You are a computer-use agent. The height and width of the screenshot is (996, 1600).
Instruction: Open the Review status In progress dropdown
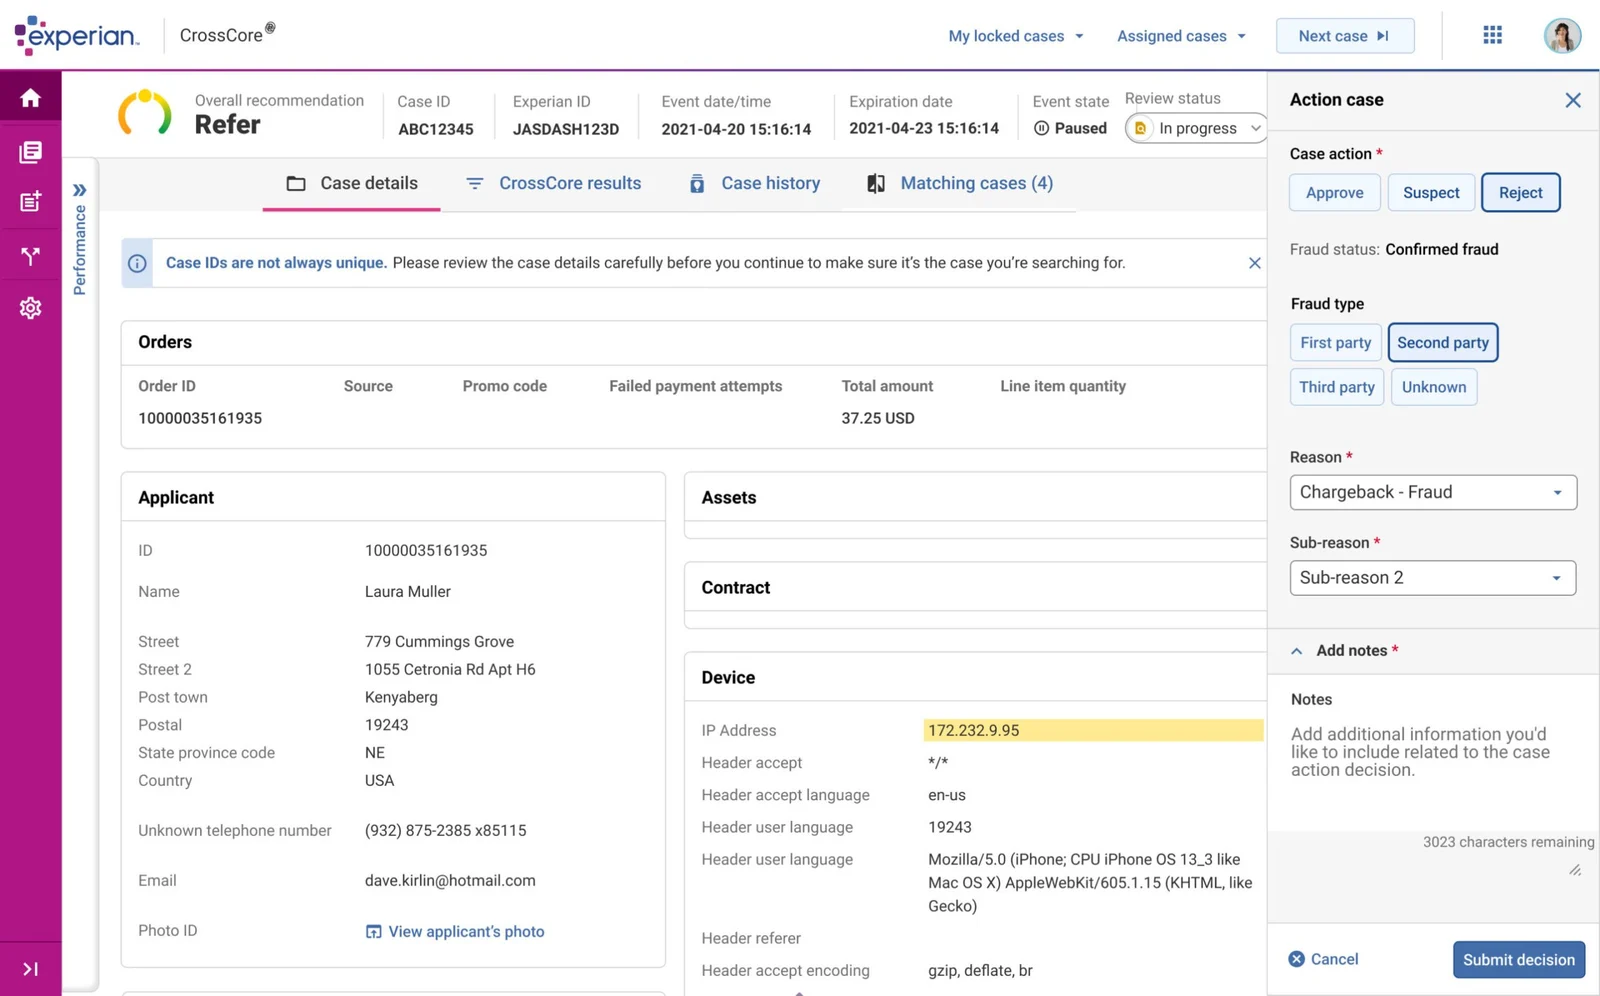point(1197,128)
